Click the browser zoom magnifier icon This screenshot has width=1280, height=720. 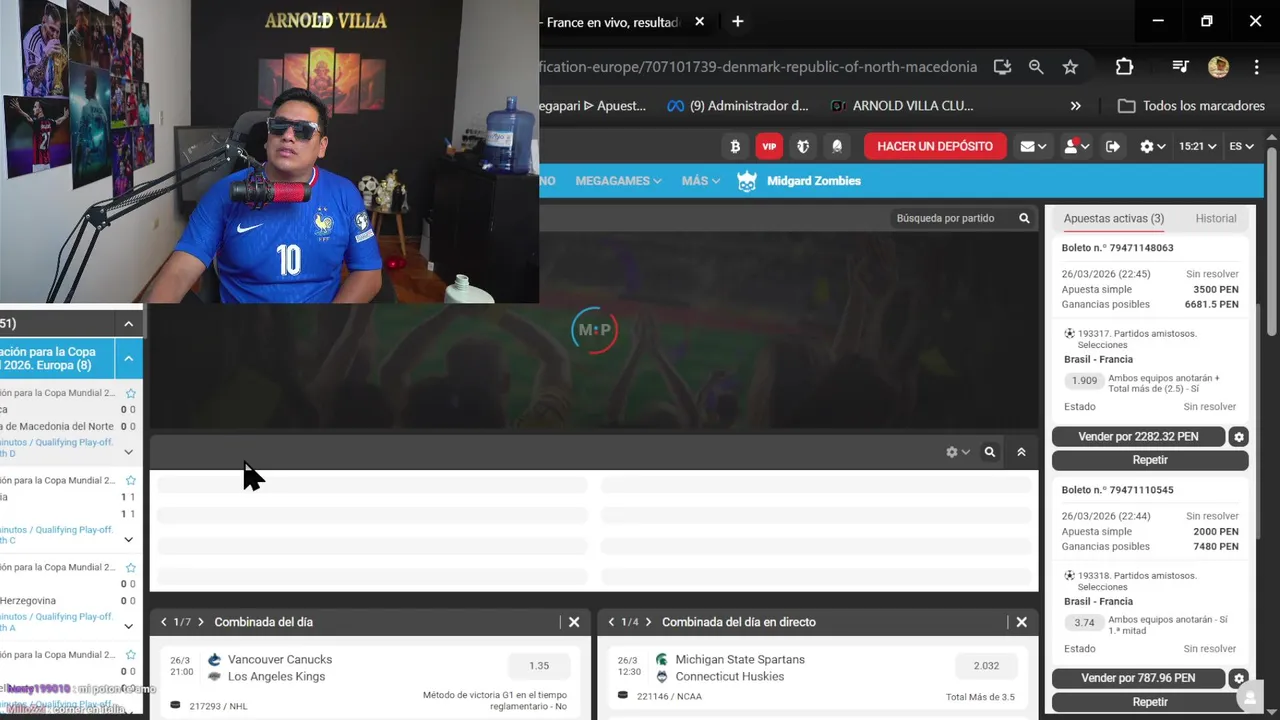coord(1036,67)
